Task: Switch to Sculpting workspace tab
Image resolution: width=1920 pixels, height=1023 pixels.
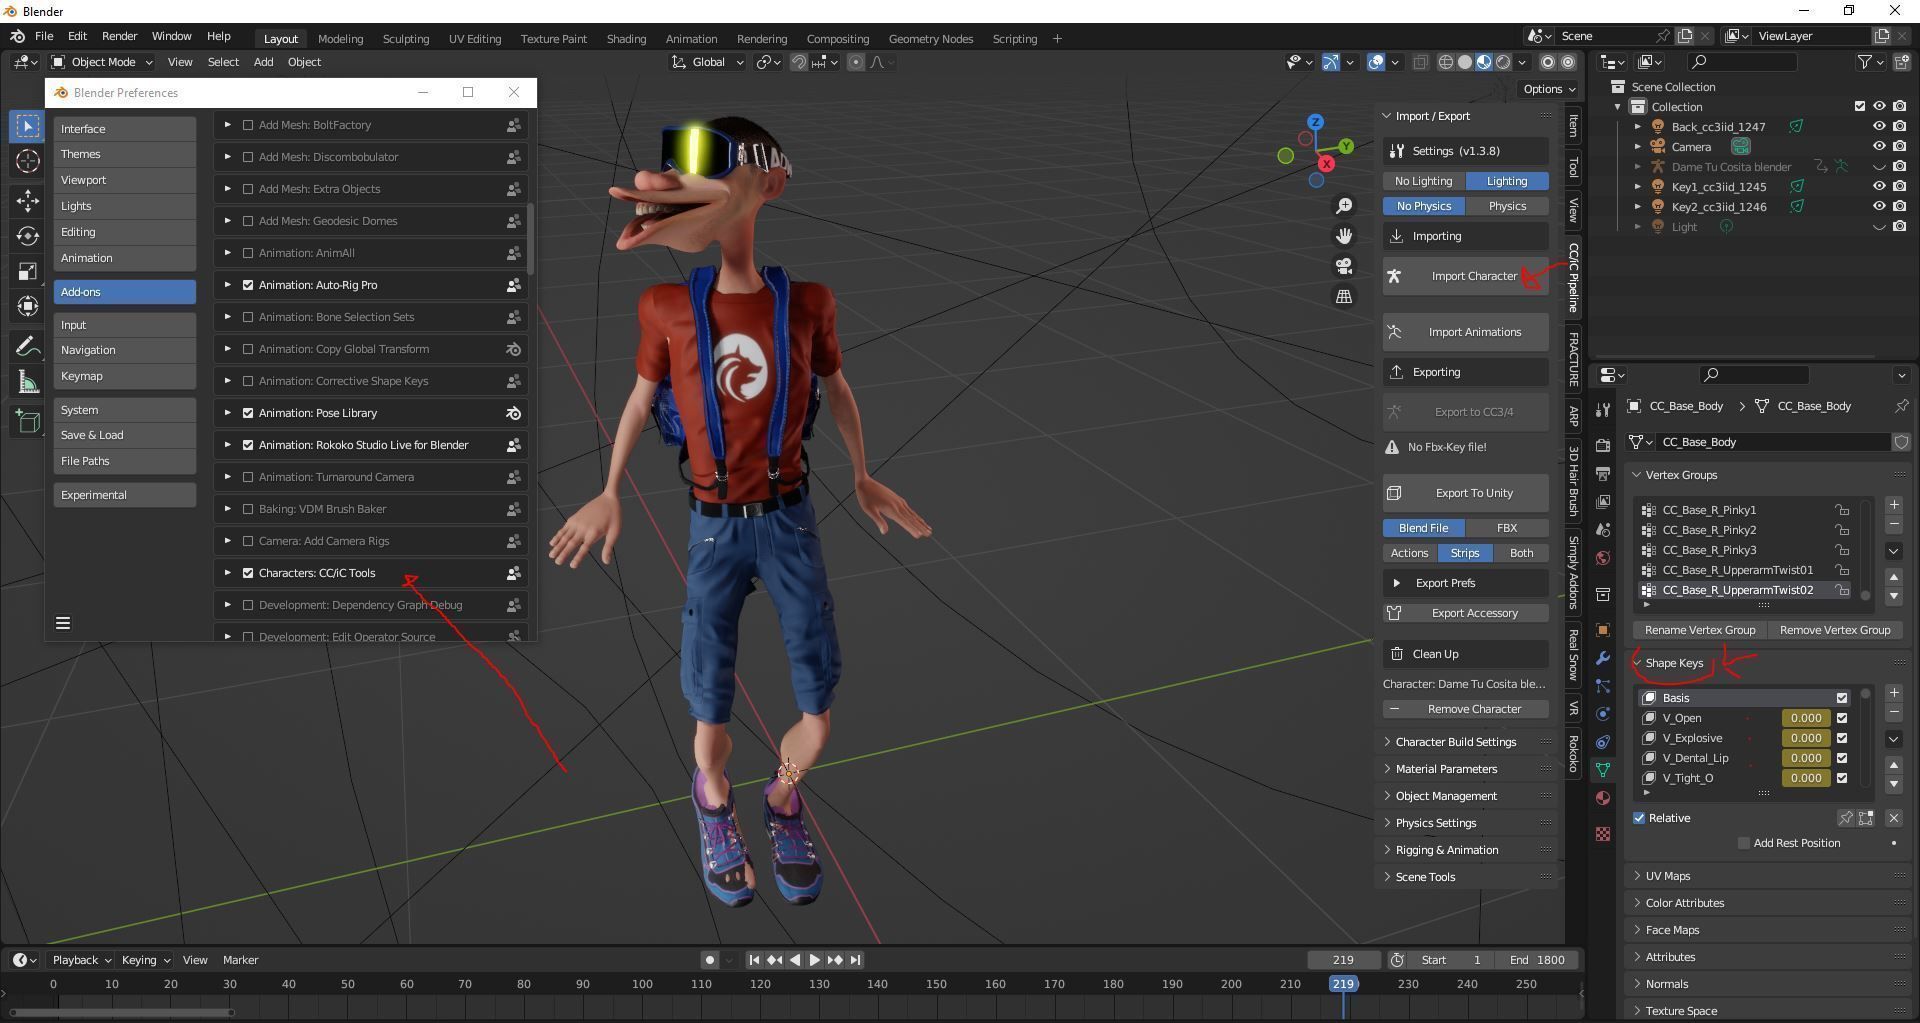Action: click(x=406, y=39)
